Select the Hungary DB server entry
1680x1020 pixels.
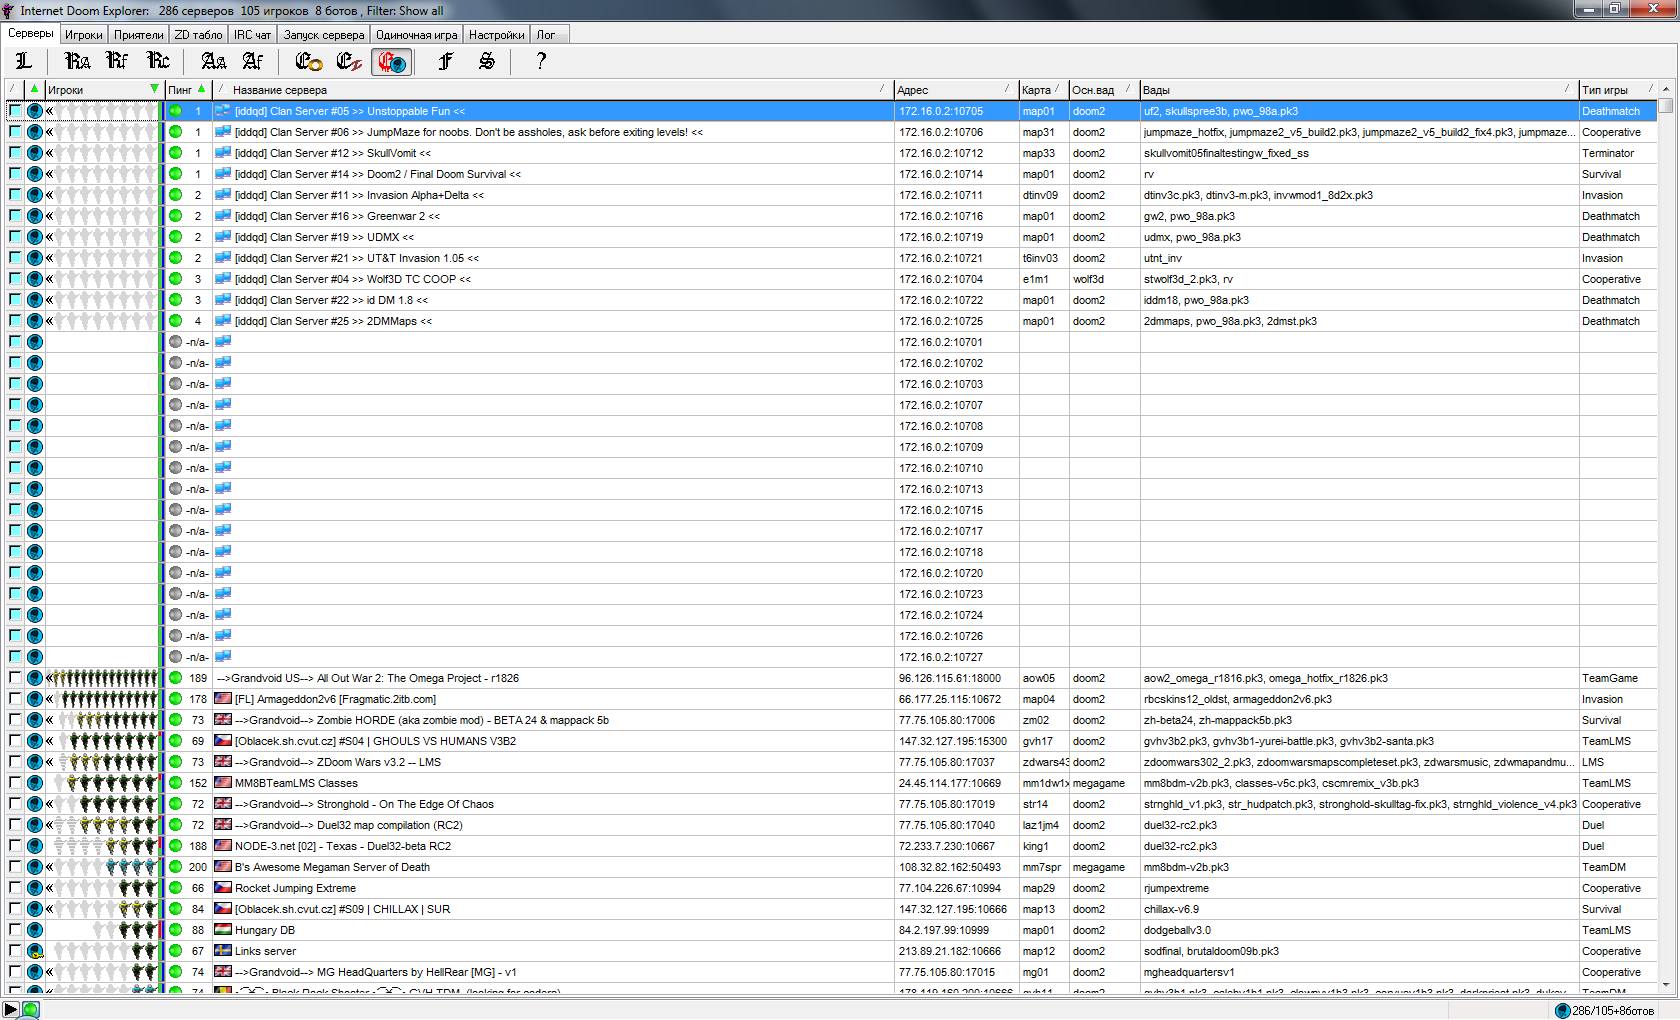point(265,930)
